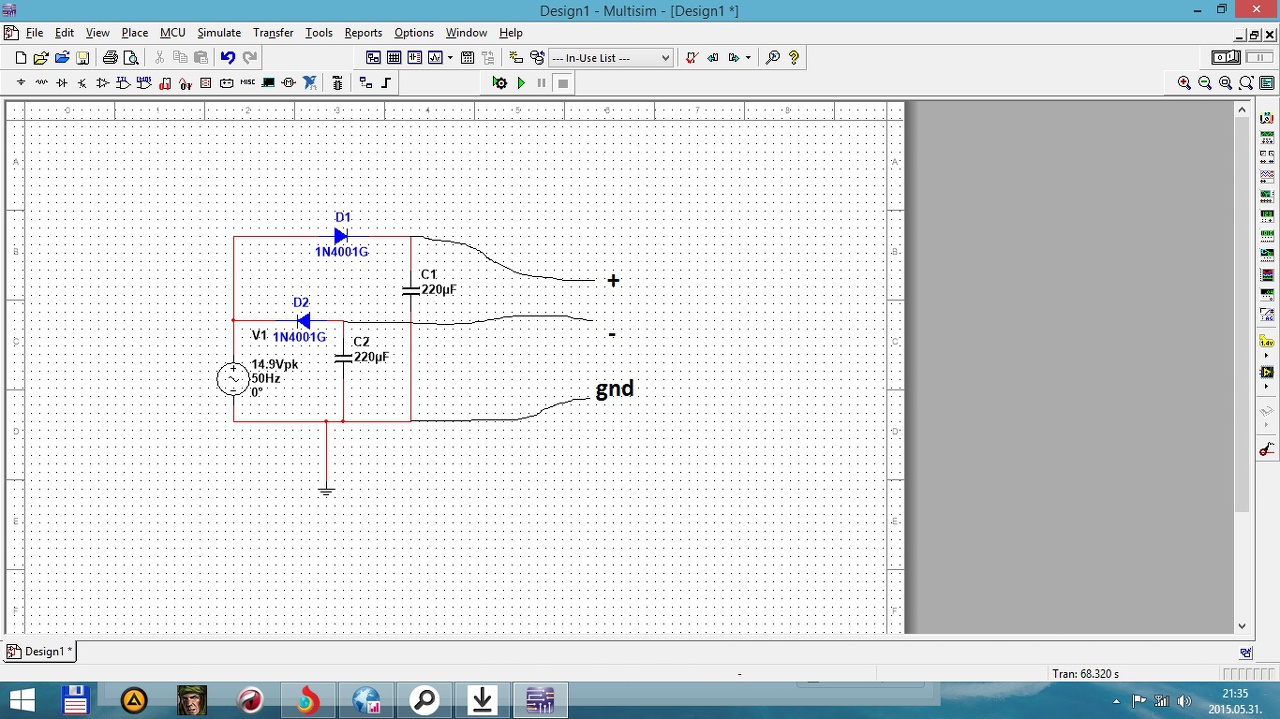Save the current design

click(83, 58)
